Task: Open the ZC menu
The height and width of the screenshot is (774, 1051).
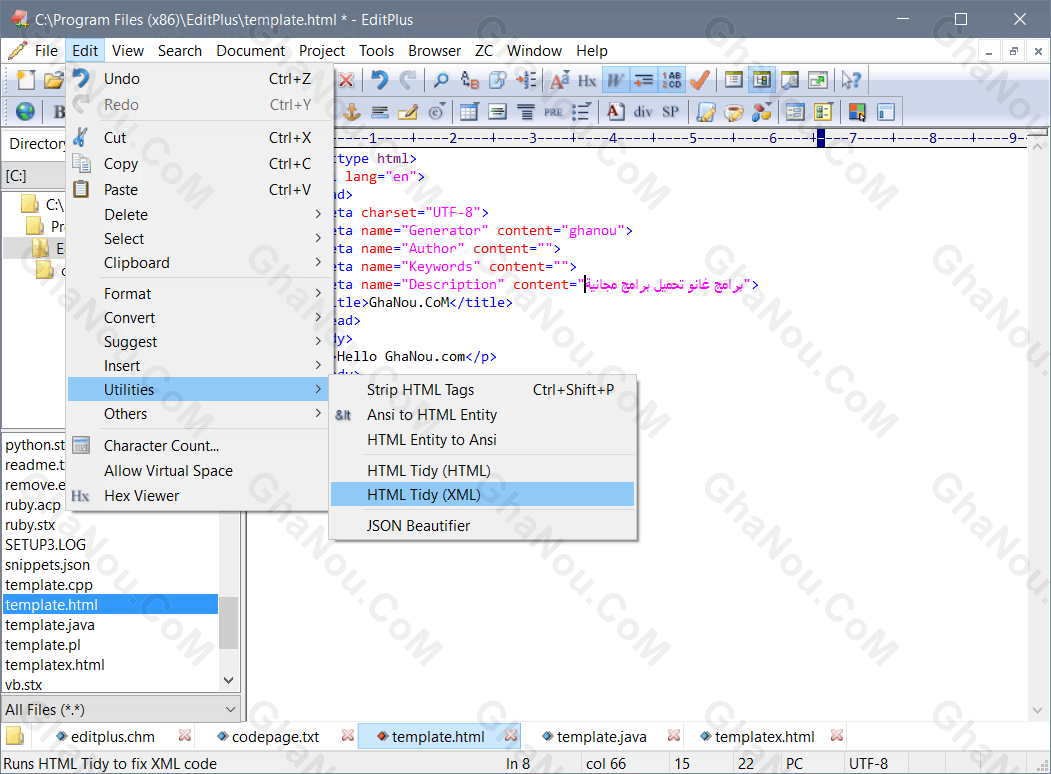Action: pyautogui.click(x=484, y=51)
